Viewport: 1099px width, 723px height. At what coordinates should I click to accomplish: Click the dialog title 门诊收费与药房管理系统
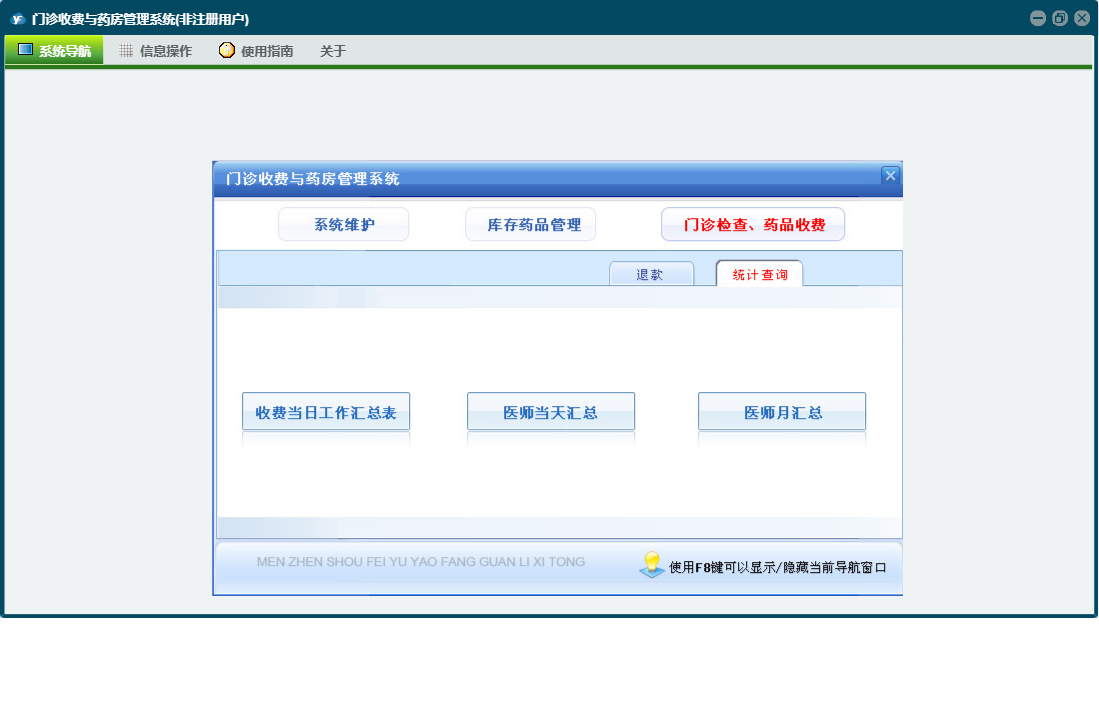(x=313, y=179)
